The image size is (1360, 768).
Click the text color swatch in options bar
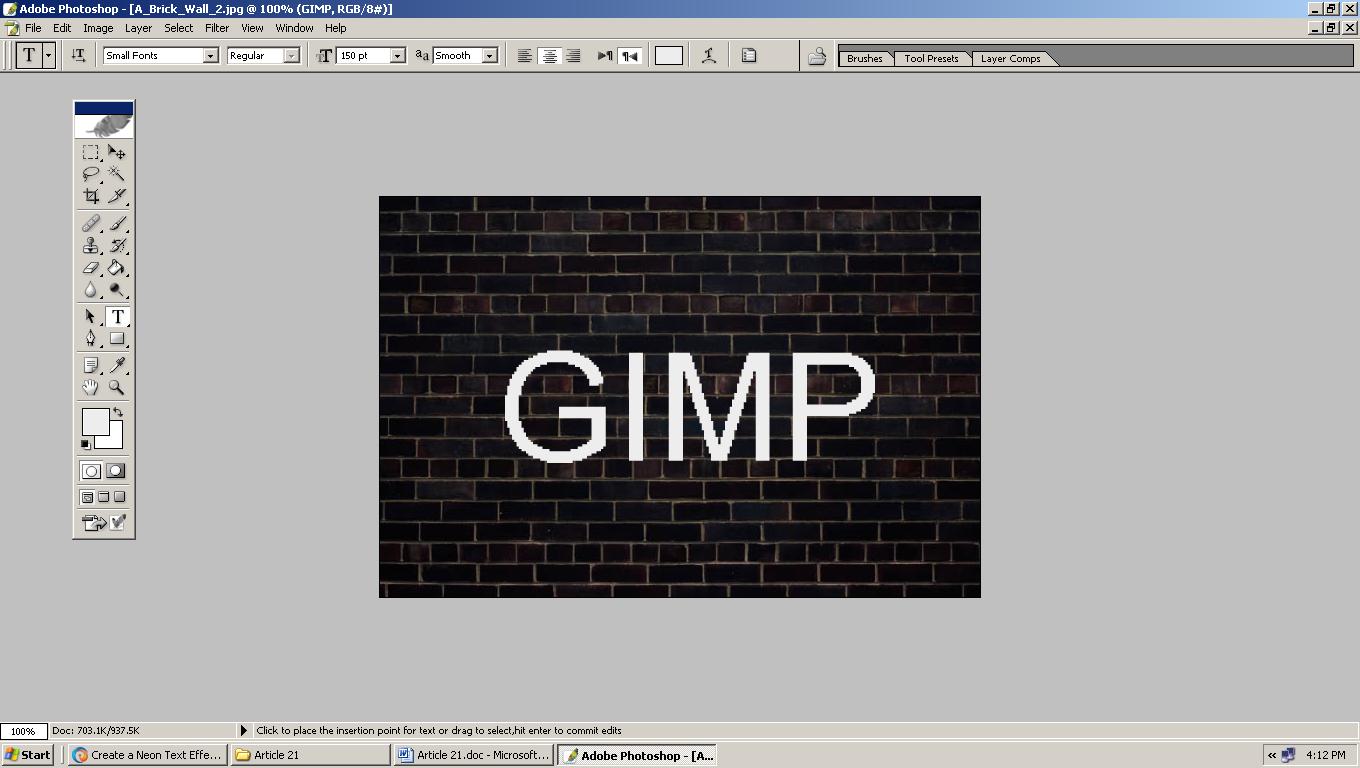pyautogui.click(x=669, y=56)
